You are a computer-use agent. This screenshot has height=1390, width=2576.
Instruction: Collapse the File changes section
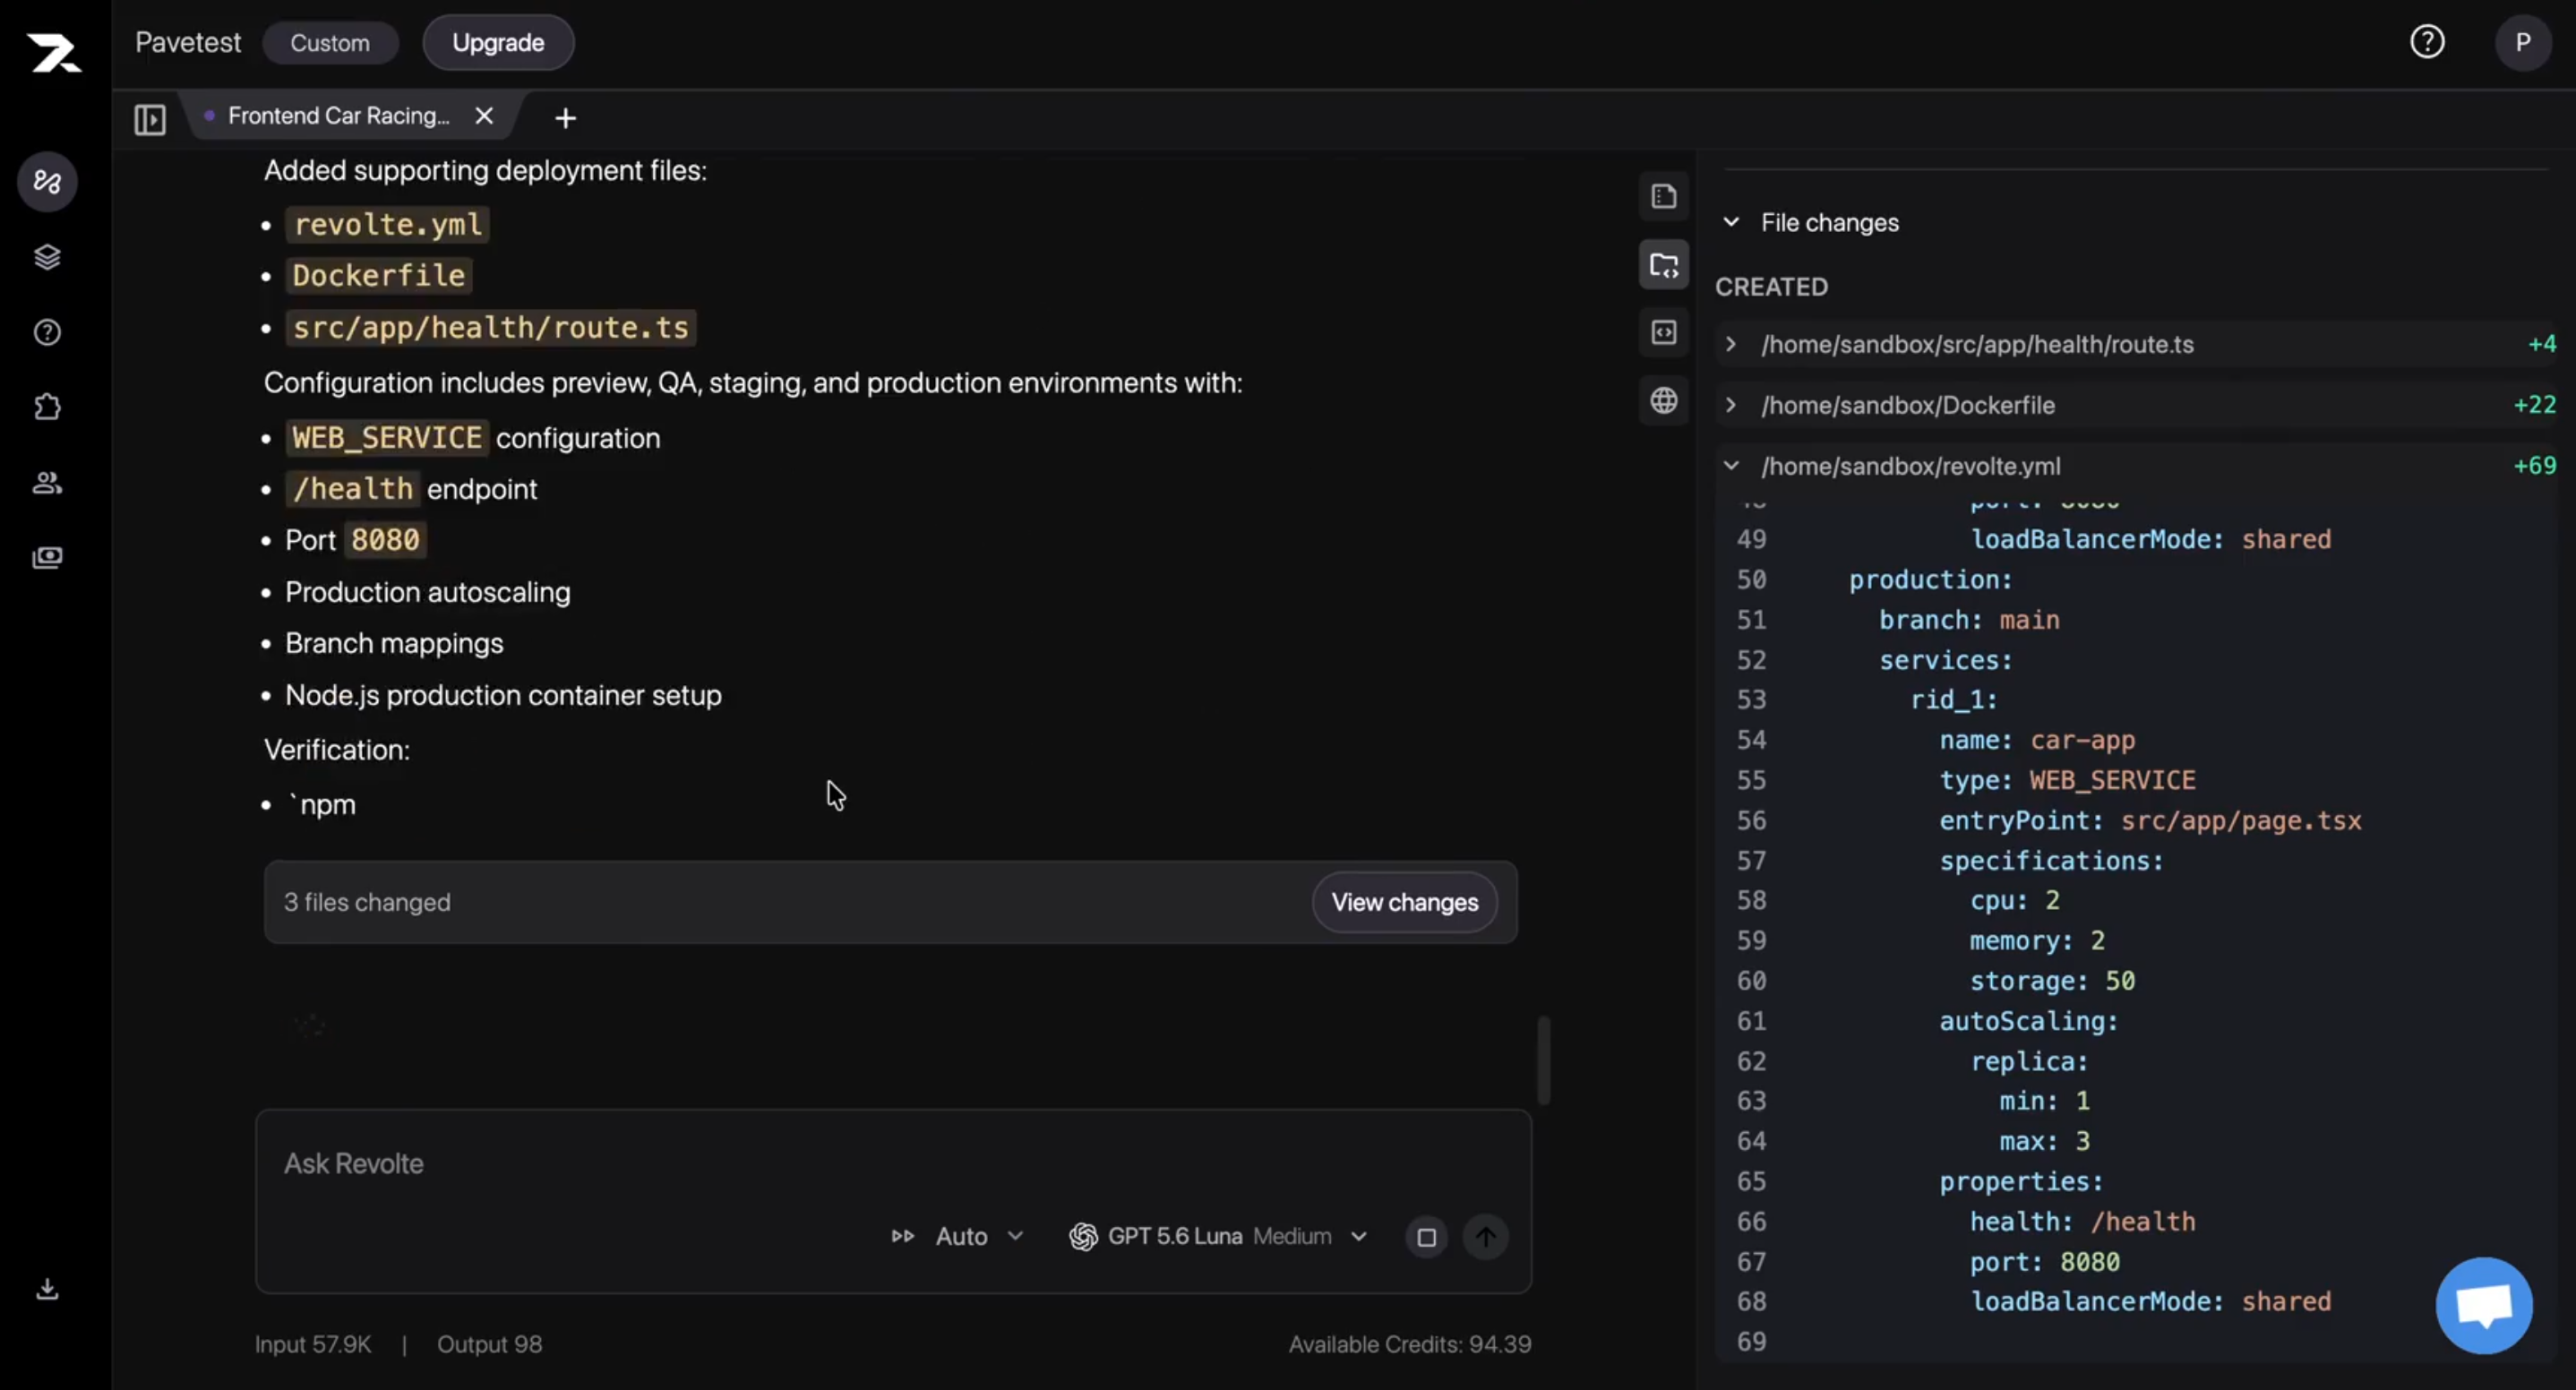pos(1731,222)
